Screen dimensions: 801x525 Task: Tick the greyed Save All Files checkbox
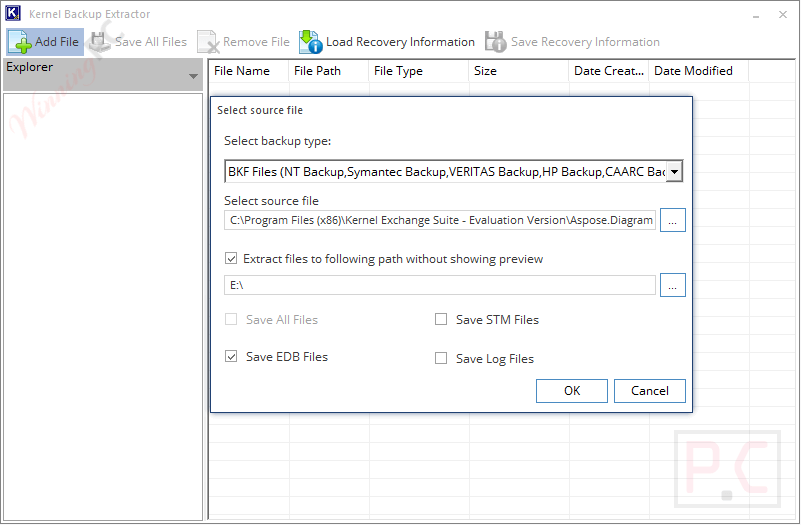click(x=231, y=319)
